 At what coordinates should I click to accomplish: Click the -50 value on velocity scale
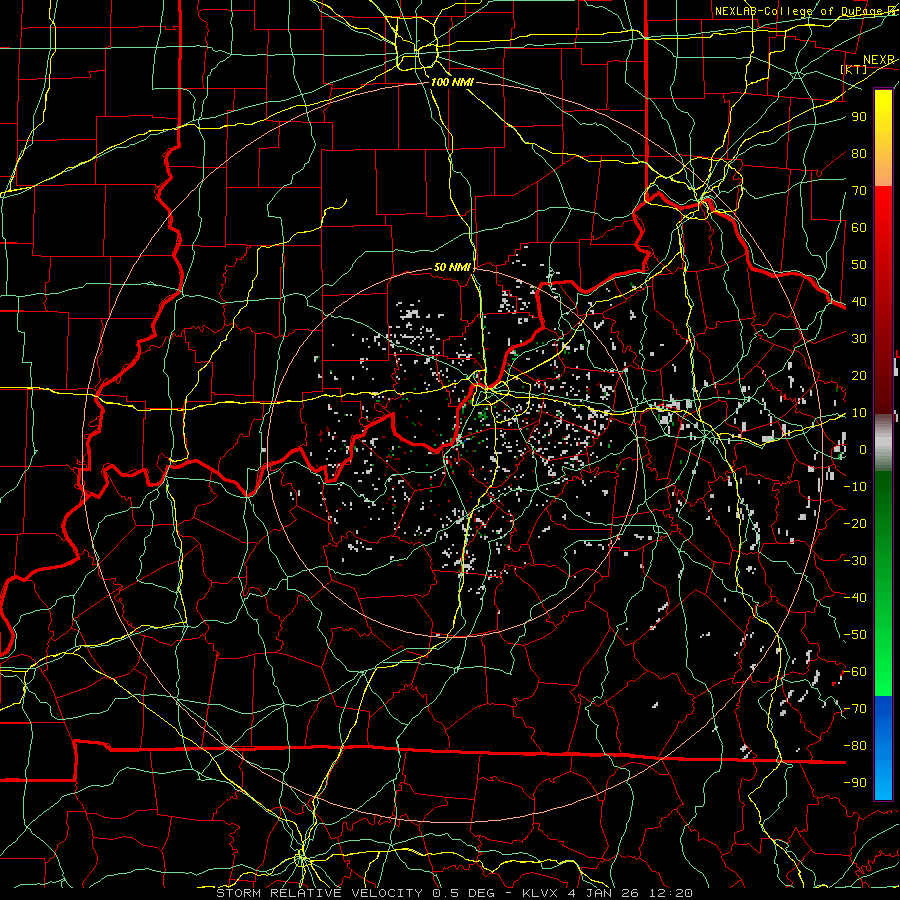pyautogui.click(x=855, y=635)
